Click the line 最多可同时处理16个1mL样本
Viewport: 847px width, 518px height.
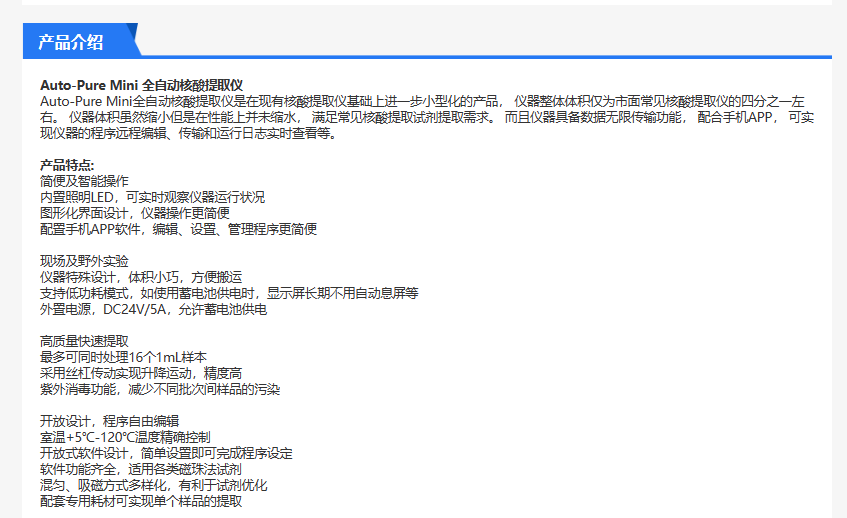click(123, 357)
